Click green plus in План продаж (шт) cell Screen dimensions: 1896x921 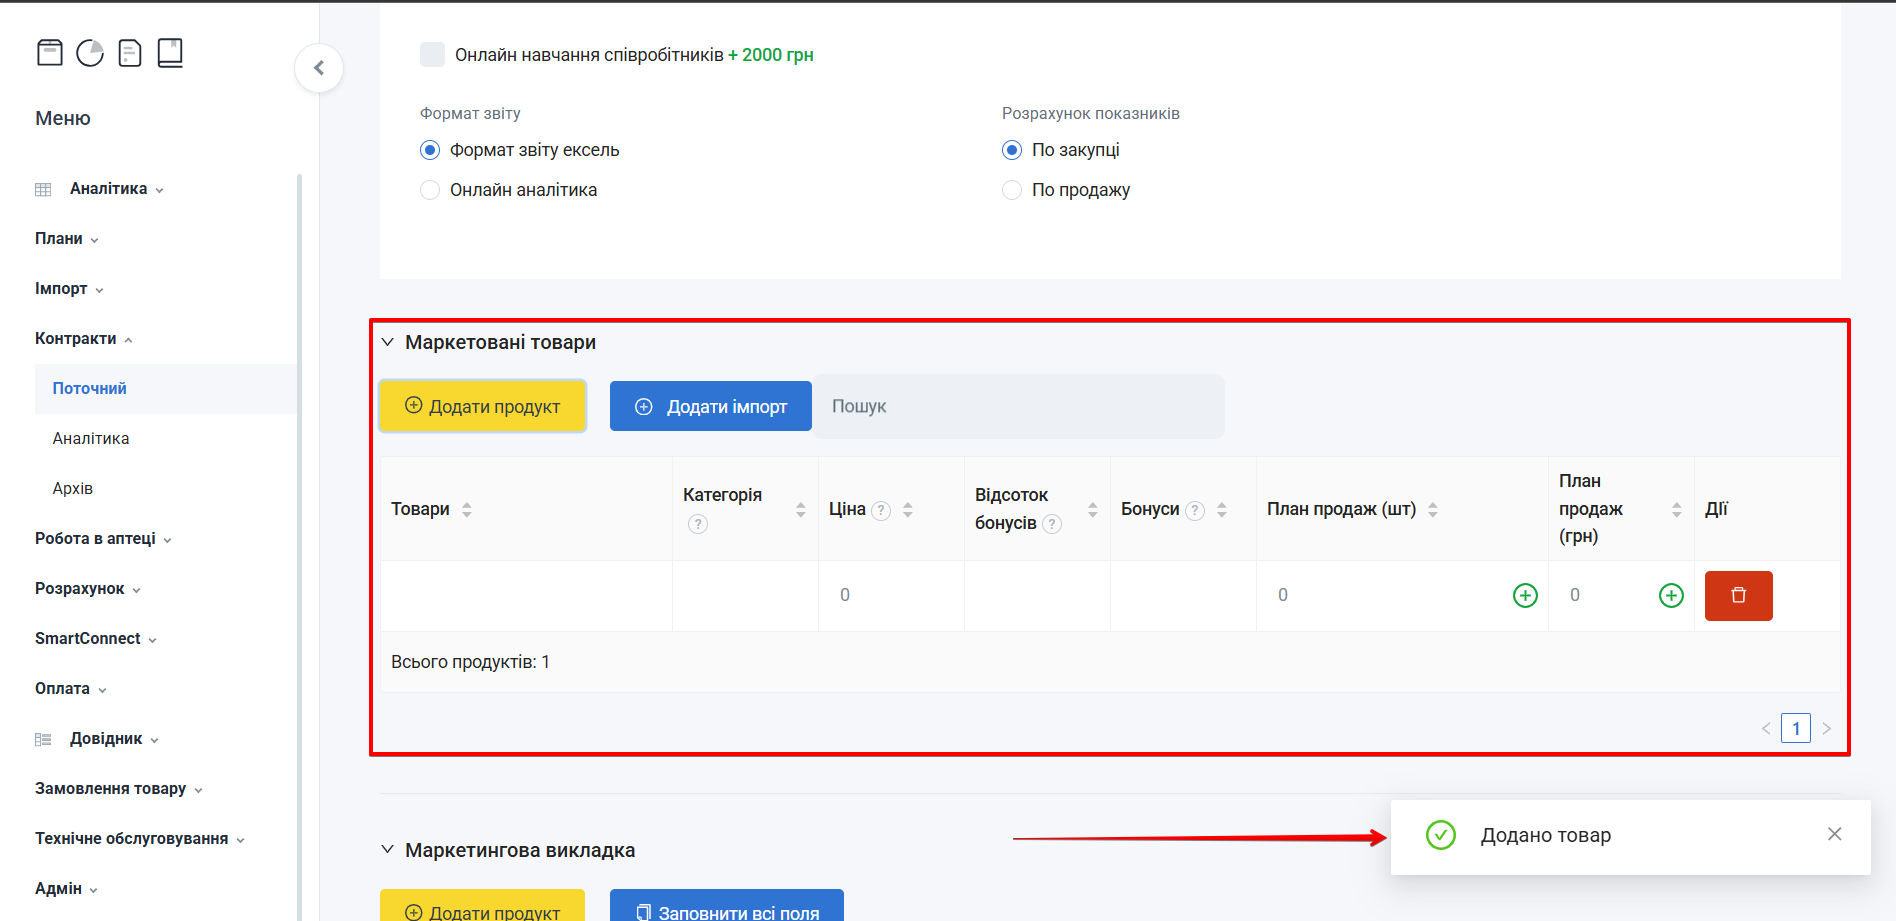click(1525, 596)
